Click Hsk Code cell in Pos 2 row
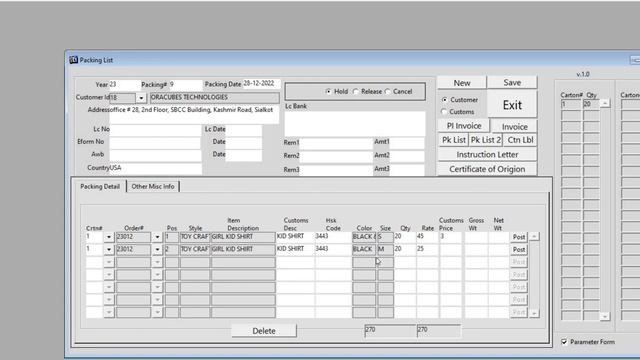 [333, 249]
